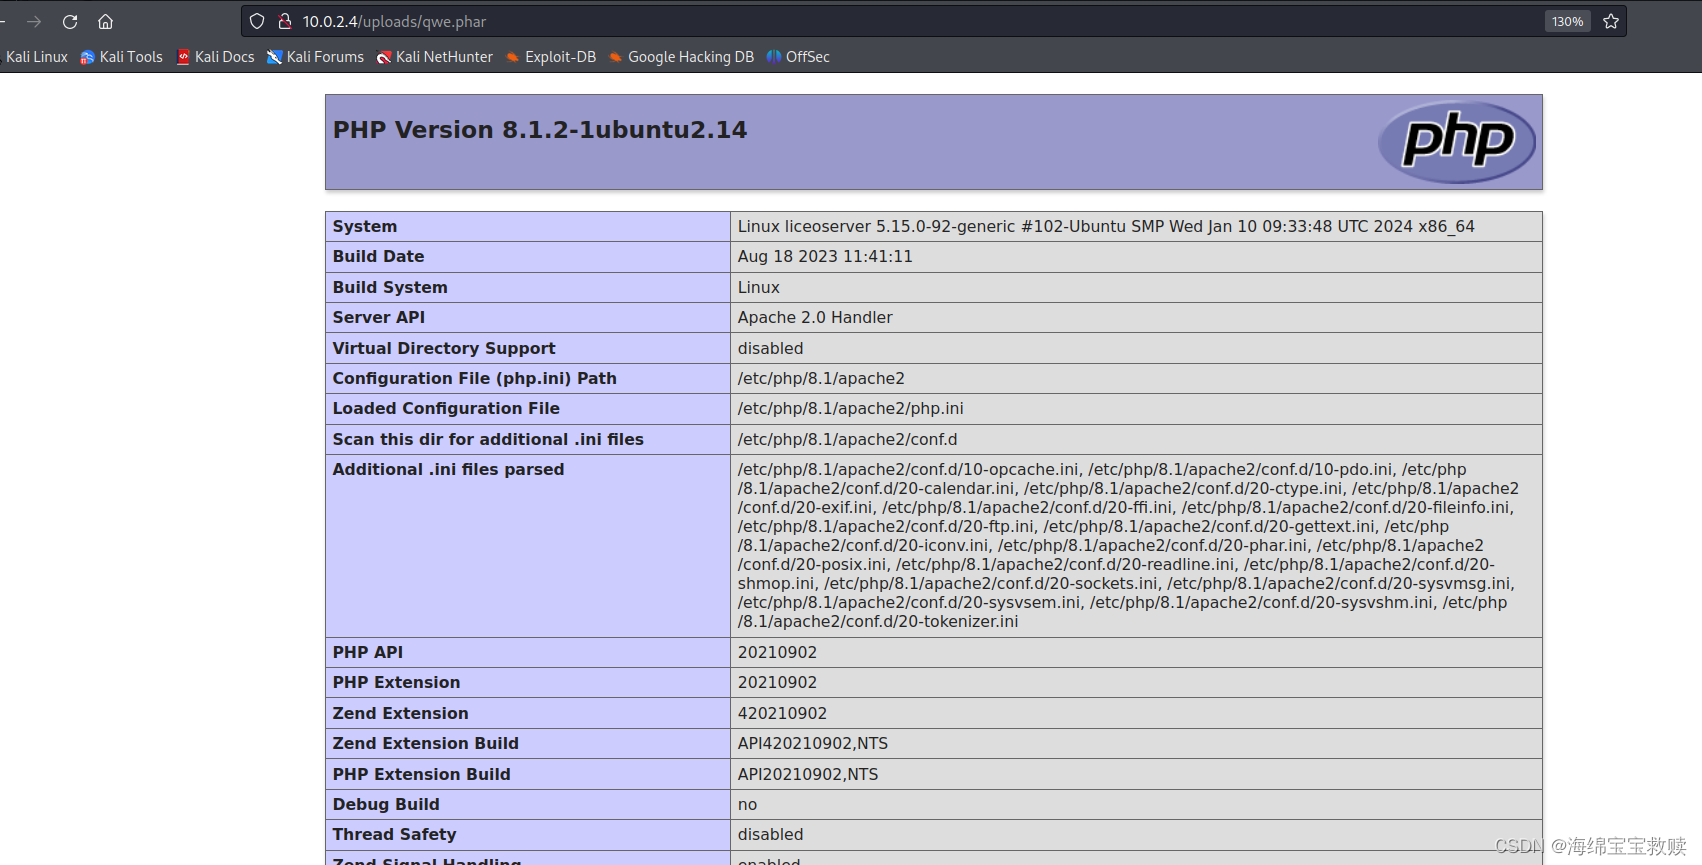Click the Thread Safety label
1702x865 pixels.
pyautogui.click(x=394, y=835)
